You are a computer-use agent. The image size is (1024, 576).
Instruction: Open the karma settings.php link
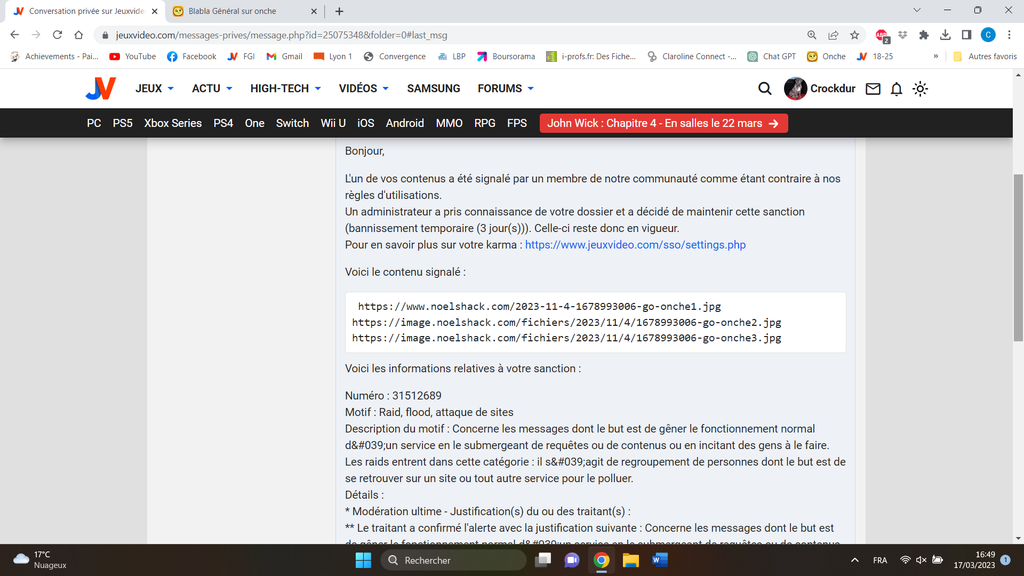pyautogui.click(x=635, y=245)
